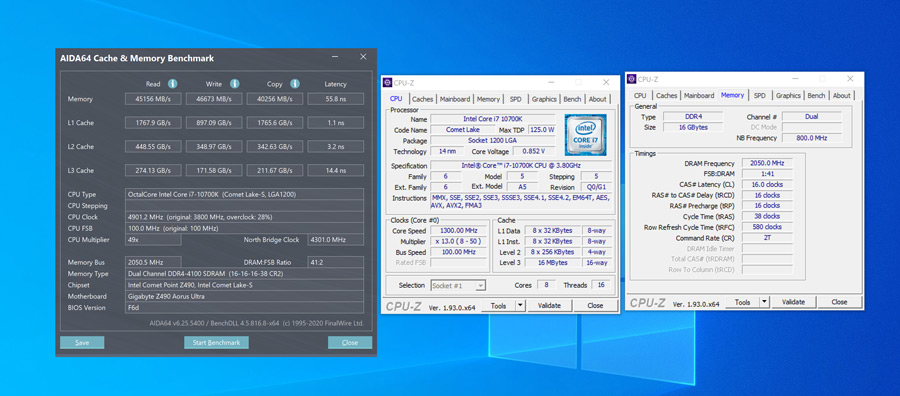The image size is (900, 396).
Task: Click Memory write value 46673 MB/s
Action: (214, 99)
